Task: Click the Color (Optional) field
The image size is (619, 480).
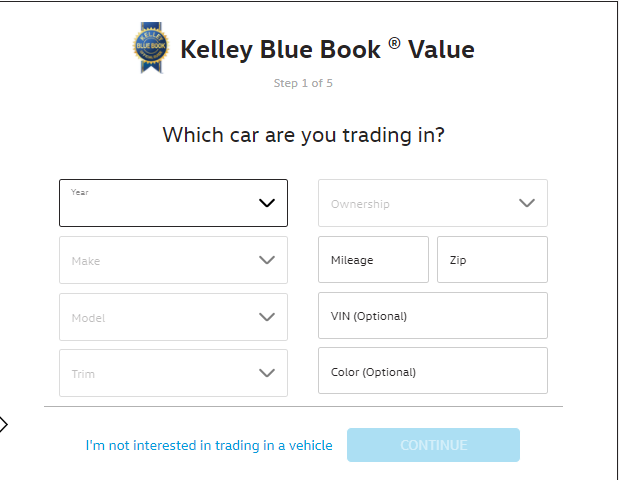Action: [x=433, y=371]
